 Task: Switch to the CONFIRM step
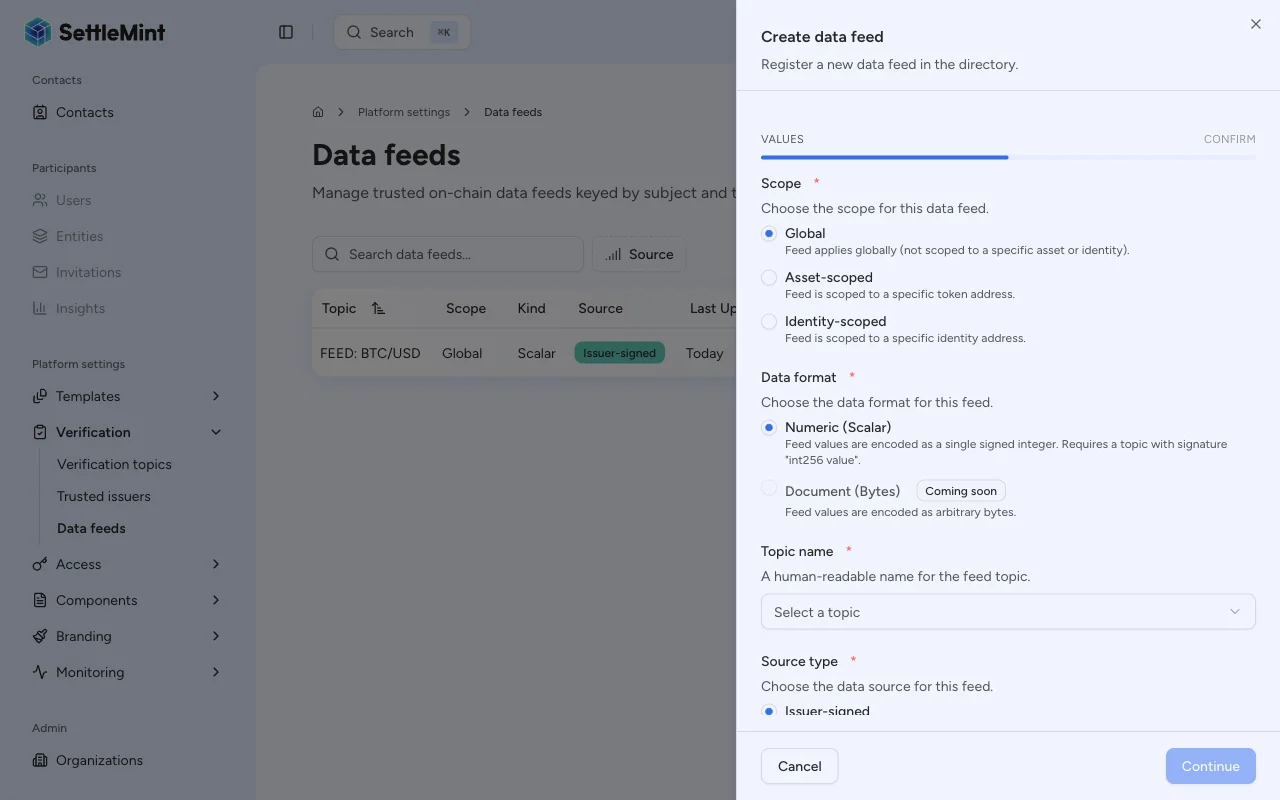(1229, 139)
